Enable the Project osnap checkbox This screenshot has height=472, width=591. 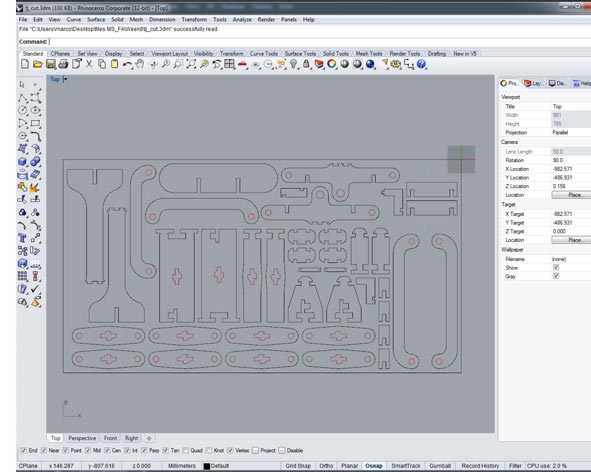click(256, 451)
